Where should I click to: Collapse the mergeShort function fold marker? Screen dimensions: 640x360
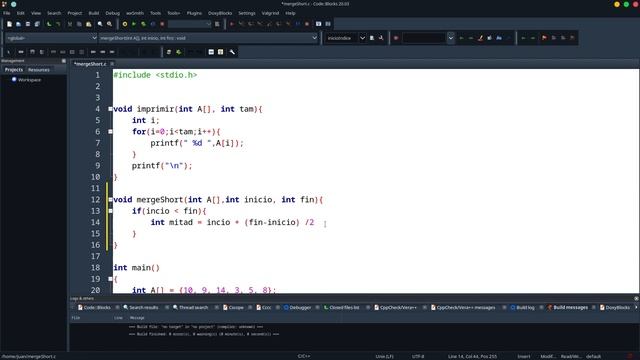click(110, 200)
